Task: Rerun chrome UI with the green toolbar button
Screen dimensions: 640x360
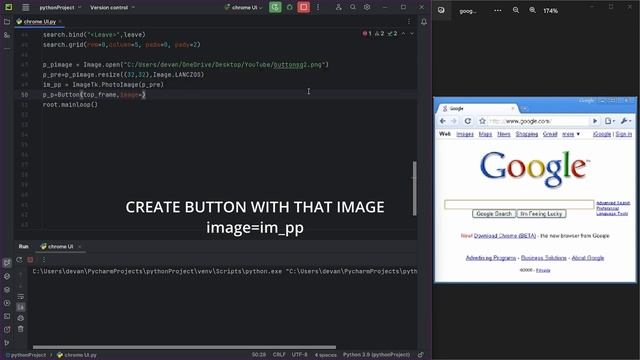Action: coord(275,7)
